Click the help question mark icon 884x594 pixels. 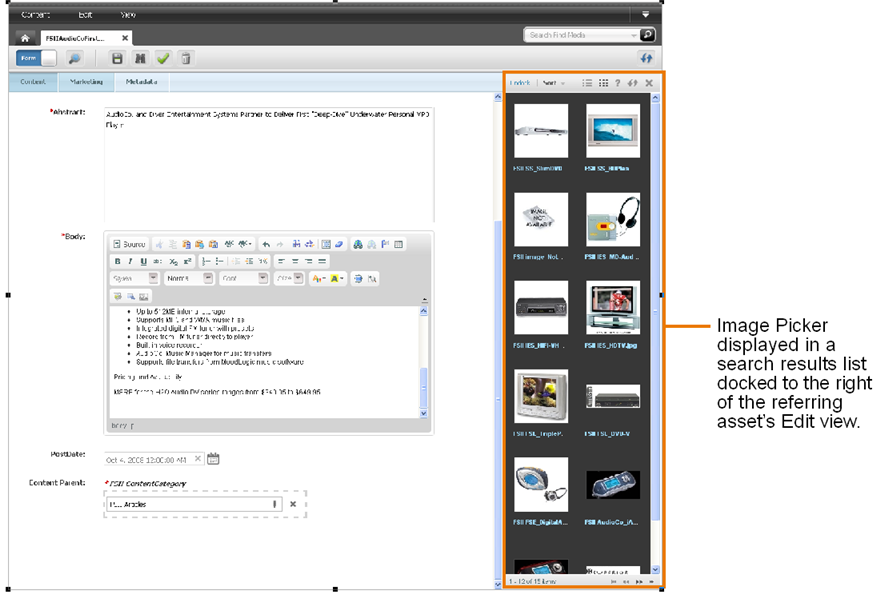tap(618, 83)
